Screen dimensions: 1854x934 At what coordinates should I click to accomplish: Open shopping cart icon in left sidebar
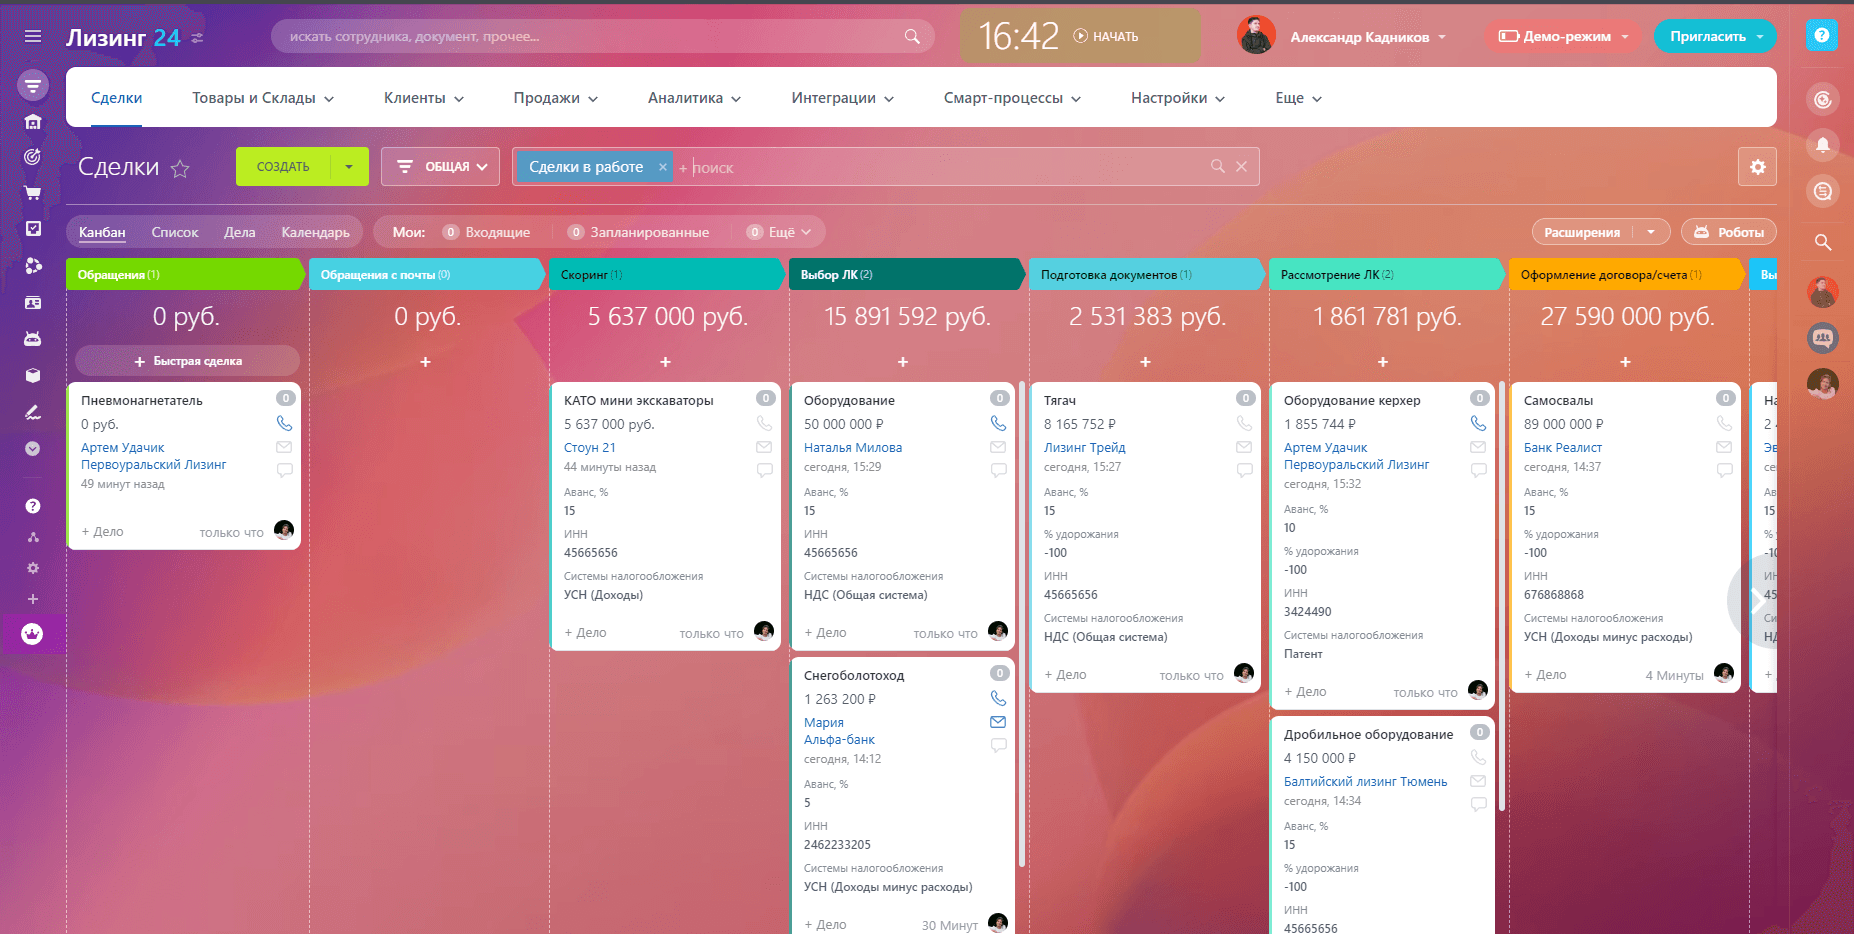point(33,193)
